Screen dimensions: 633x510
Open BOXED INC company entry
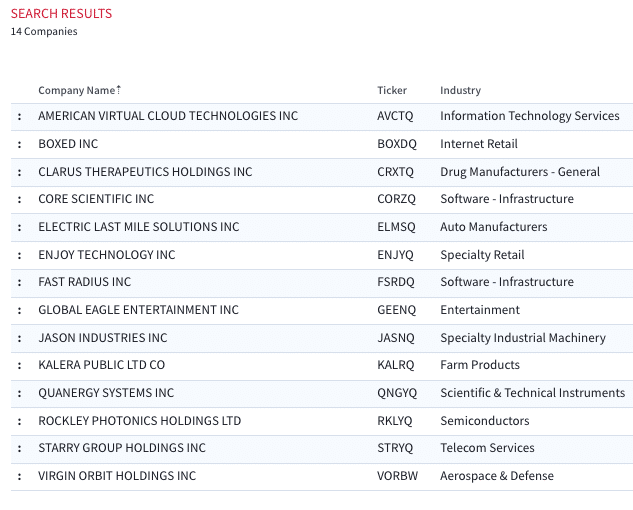tap(68, 144)
